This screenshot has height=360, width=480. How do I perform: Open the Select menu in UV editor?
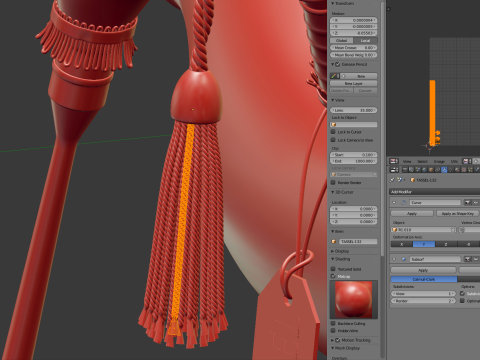pyautogui.click(x=423, y=161)
